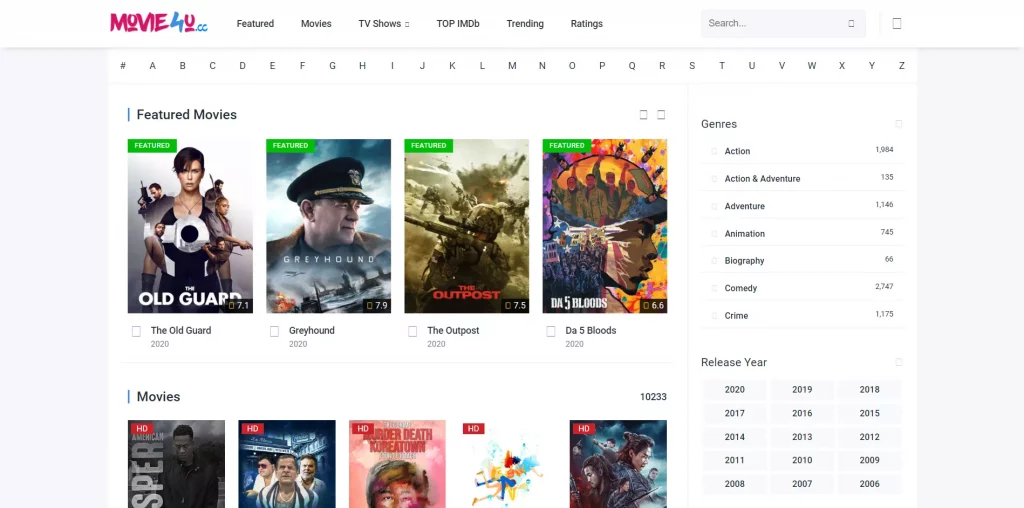Select release year 2018

(869, 390)
